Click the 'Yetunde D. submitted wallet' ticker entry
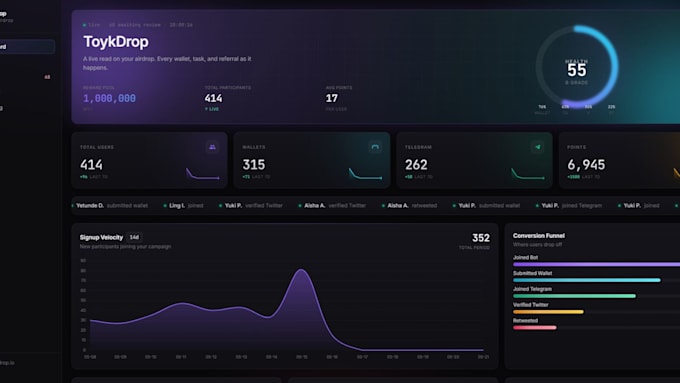Screen dimensions: 680x383 click(110, 206)
